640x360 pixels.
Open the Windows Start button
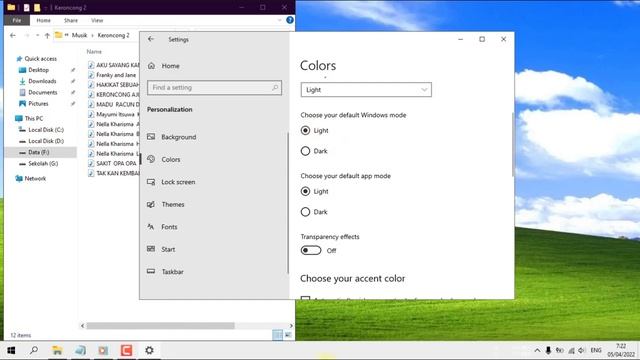[x=11, y=350]
